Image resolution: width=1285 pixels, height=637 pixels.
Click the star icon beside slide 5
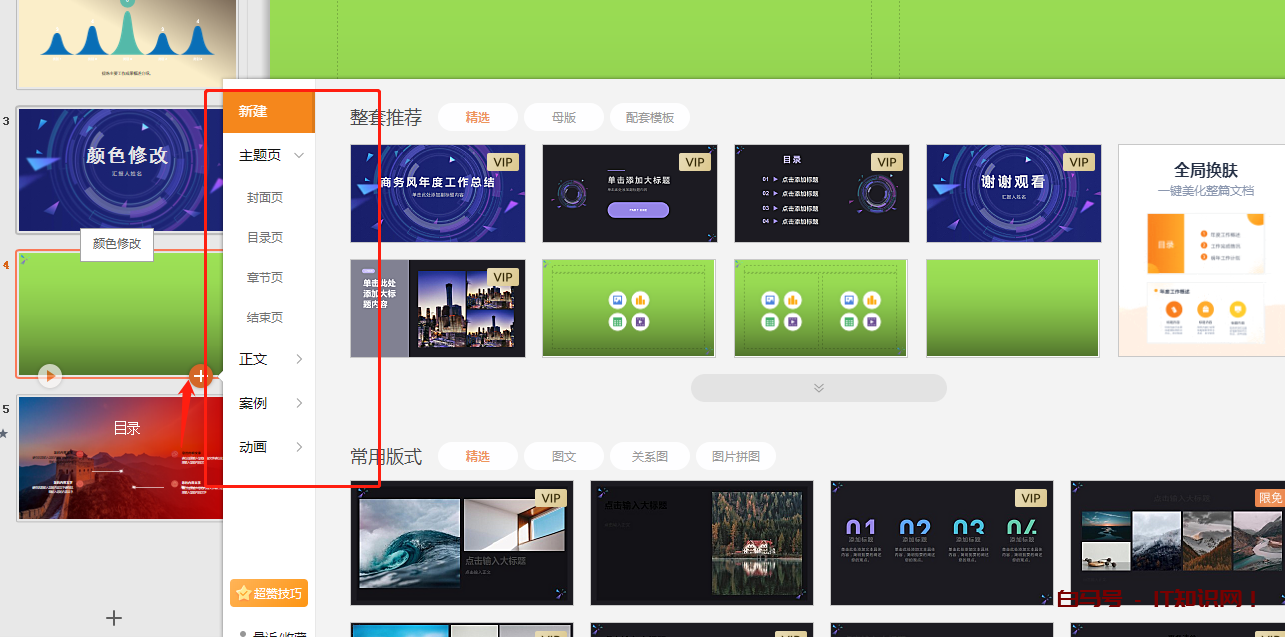coord(4,433)
